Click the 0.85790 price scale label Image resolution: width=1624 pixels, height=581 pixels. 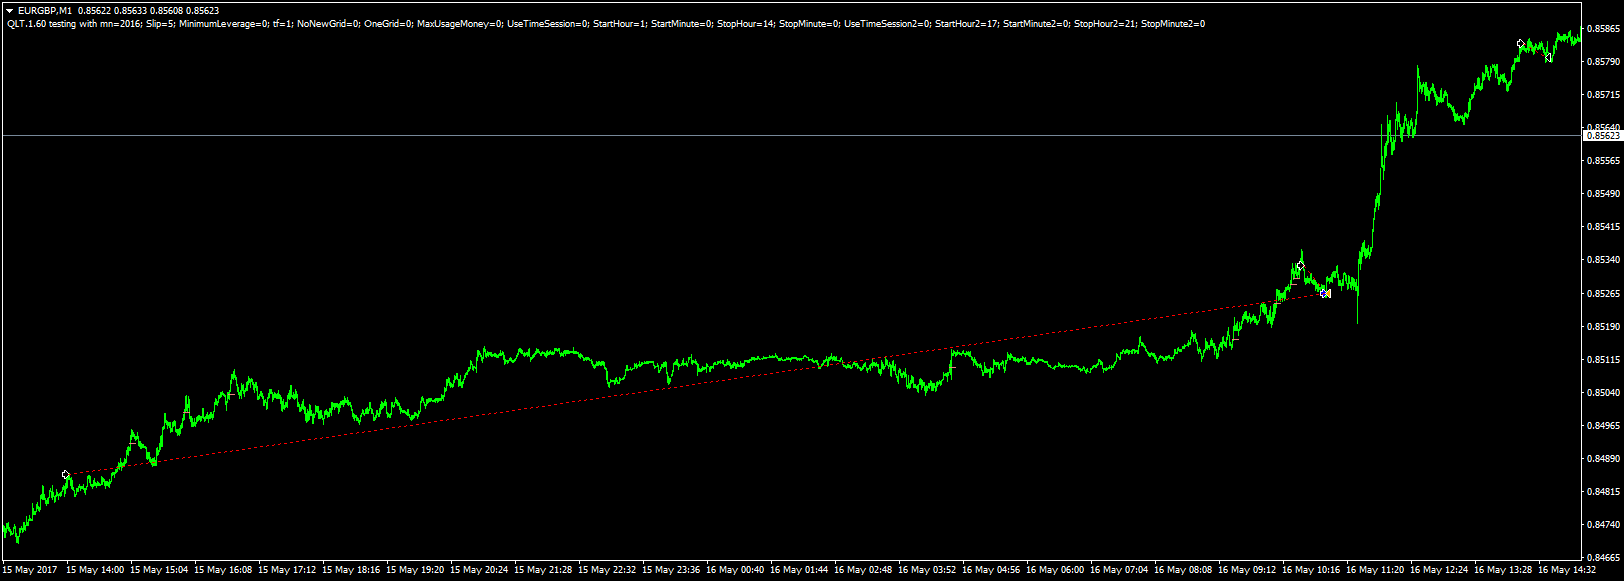click(x=1604, y=62)
